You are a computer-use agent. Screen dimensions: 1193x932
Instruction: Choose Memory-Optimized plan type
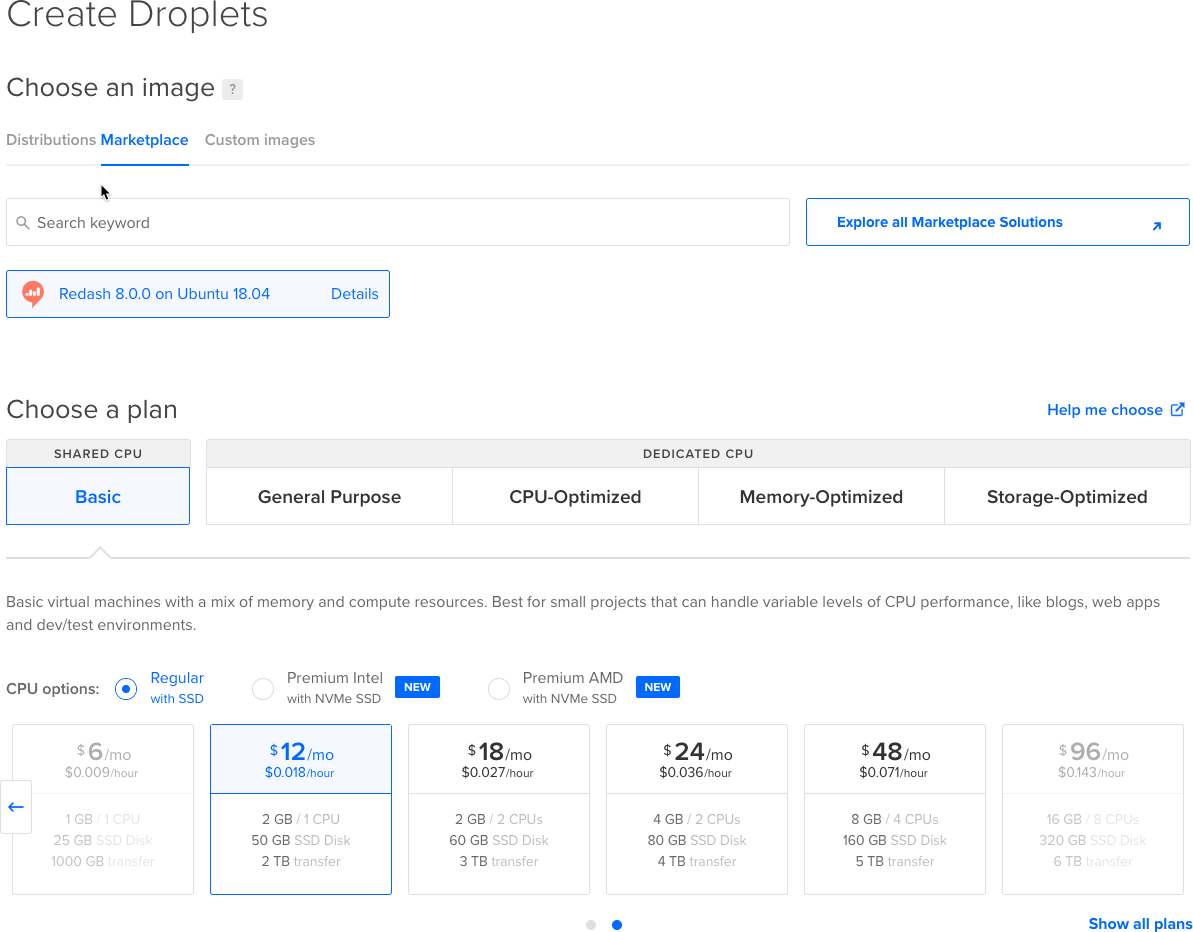point(821,496)
